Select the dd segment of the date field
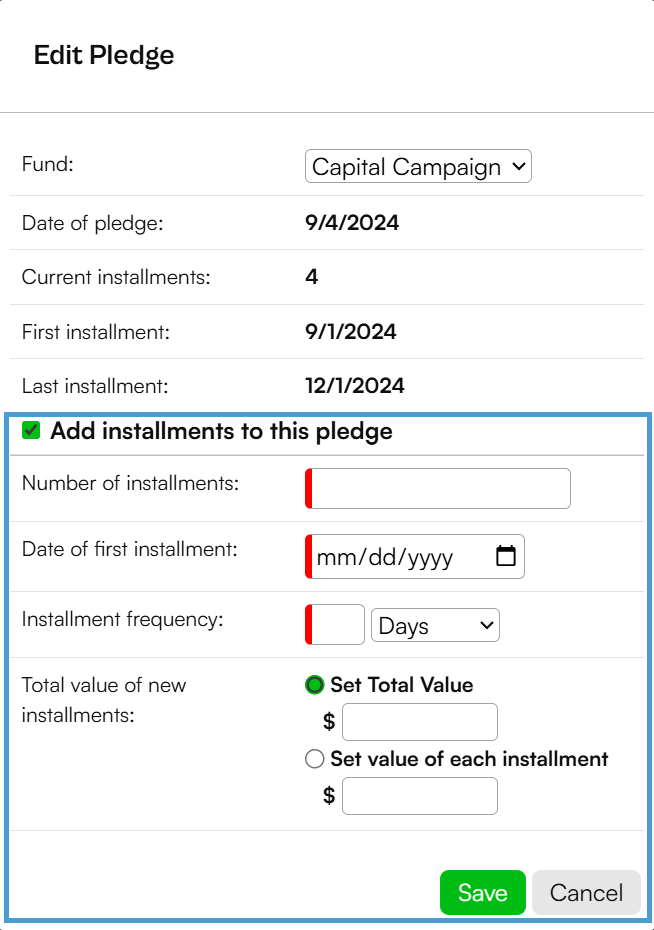 384,558
